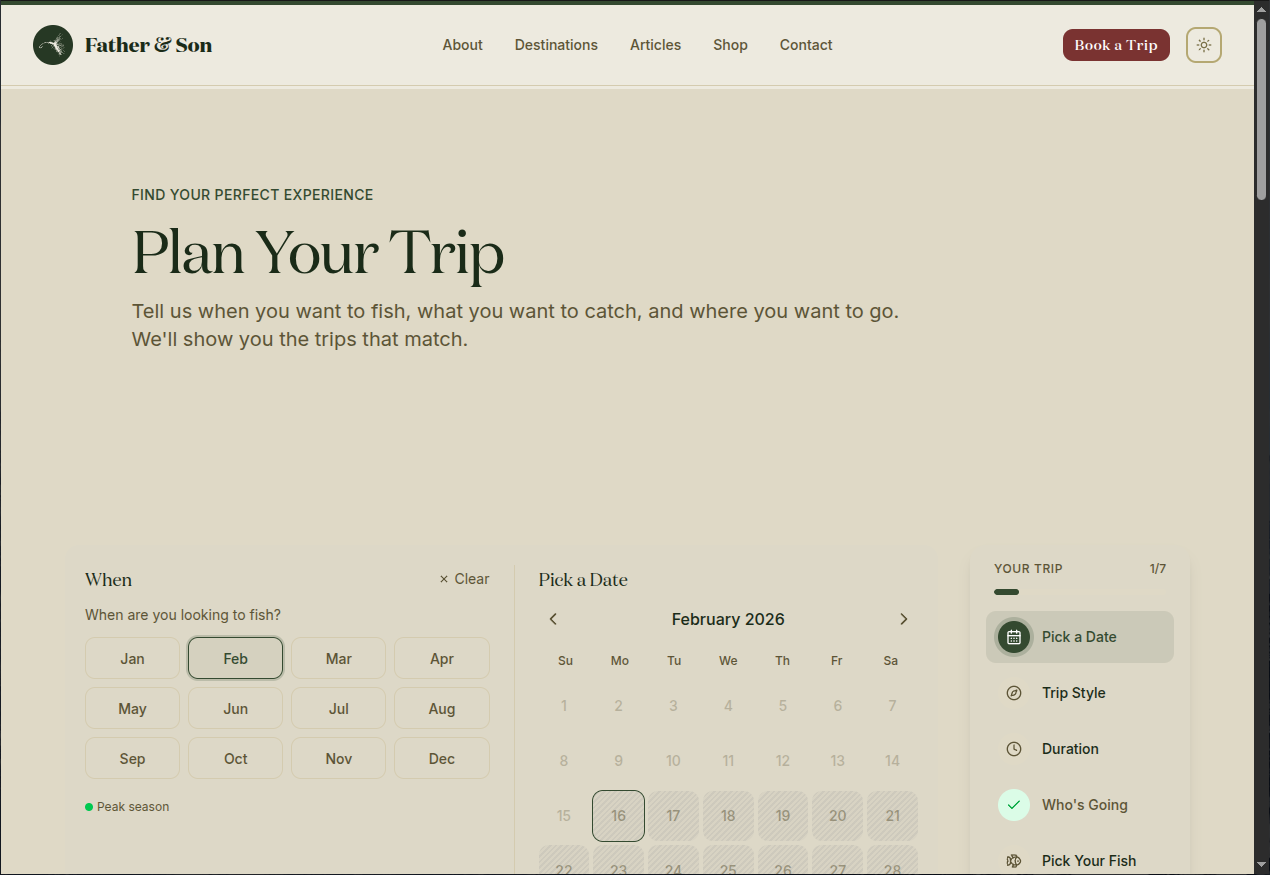The image size is (1270, 875).
Task: Toggle the Jun month button
Action: pyautogui.click(x=235, y=708)
